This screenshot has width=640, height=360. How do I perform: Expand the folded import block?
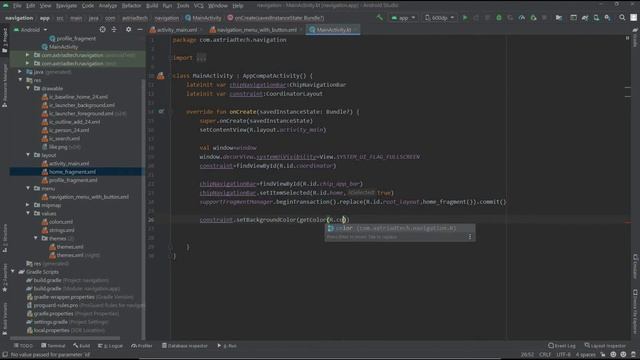click(201, 58)
